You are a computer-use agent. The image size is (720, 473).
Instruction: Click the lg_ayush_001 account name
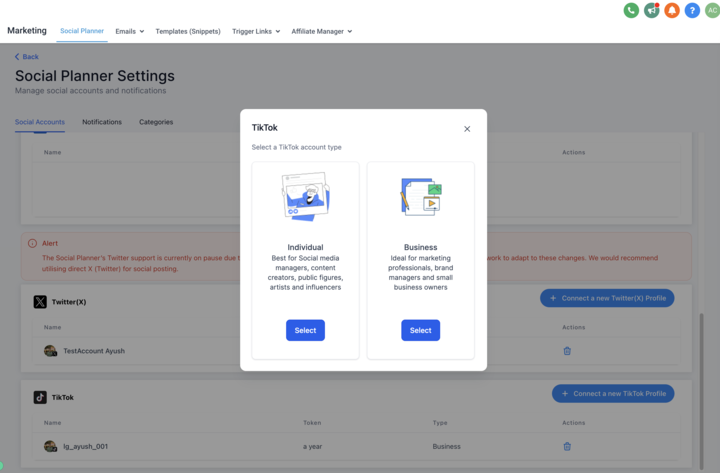pyautogui.click(x=85, y=446)
